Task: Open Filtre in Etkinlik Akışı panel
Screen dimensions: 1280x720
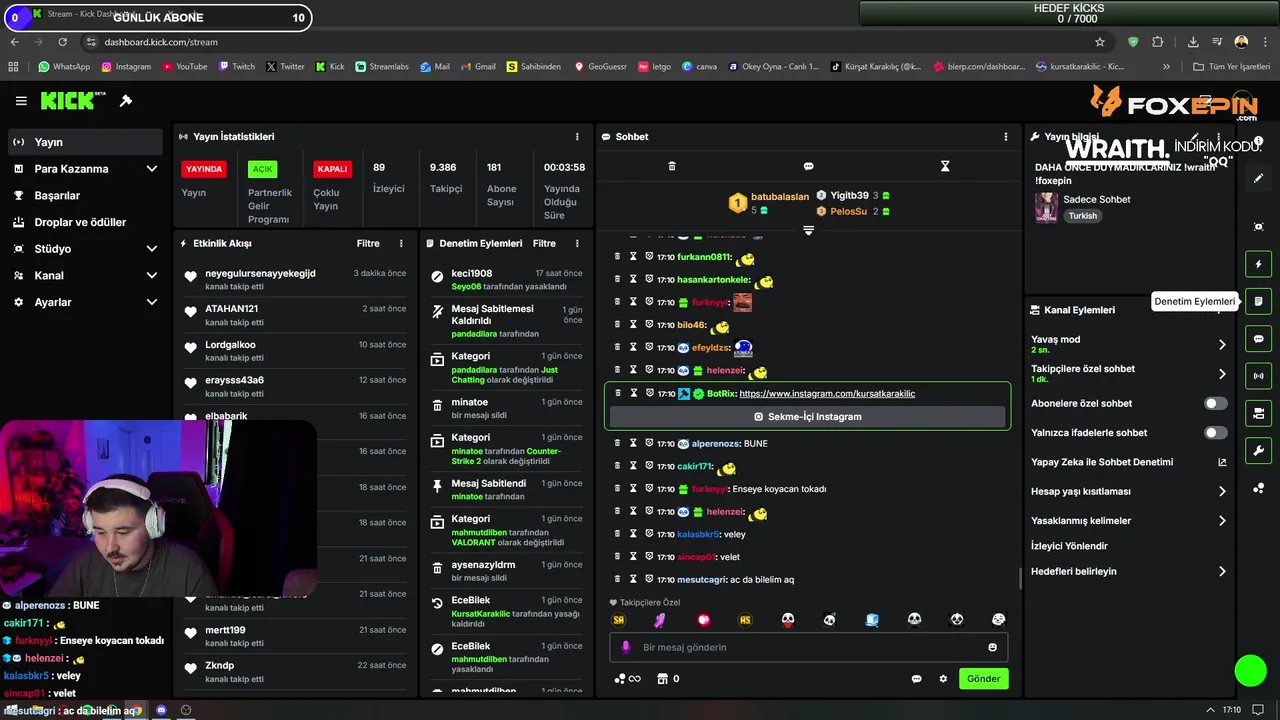Action: pyautogui.click(x=368, y=244)
